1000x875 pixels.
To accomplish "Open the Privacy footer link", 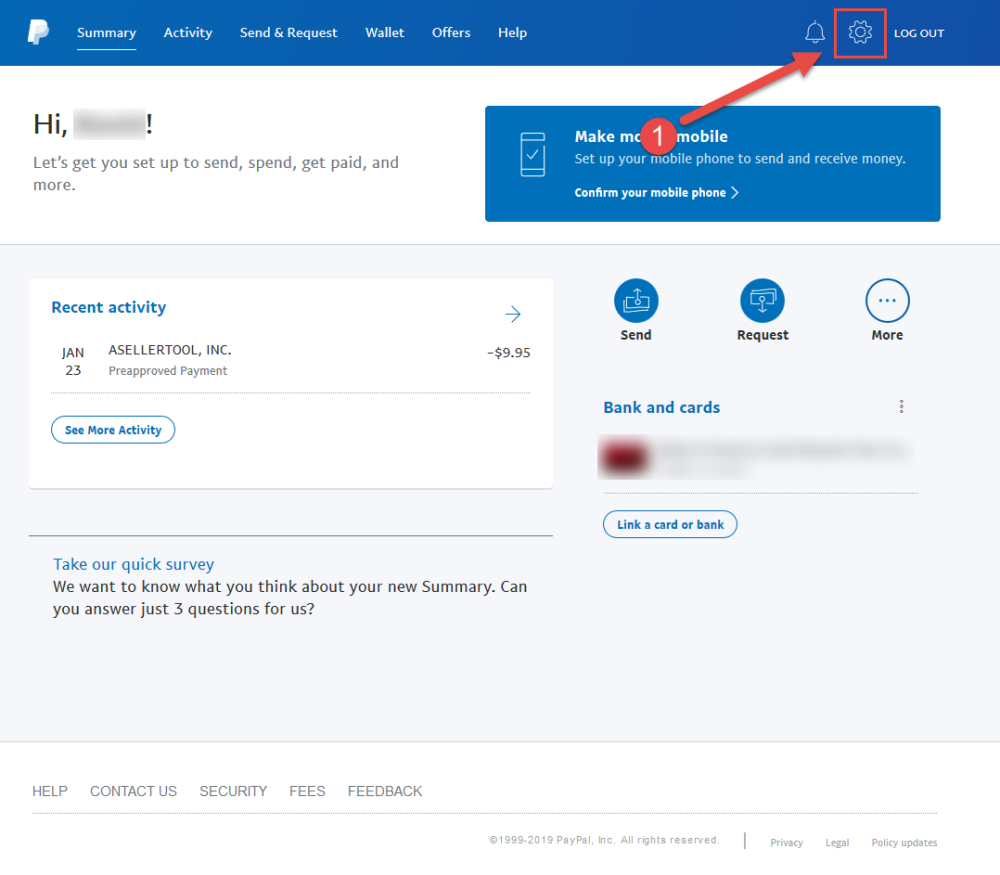I will click(x=786, y=842).
